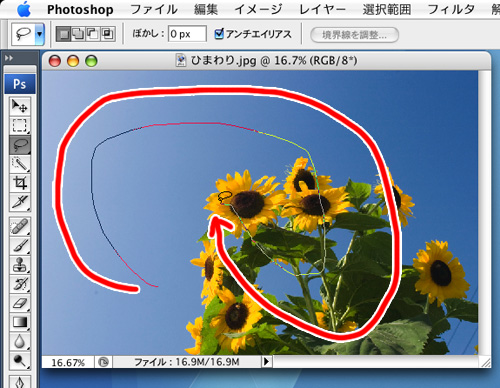500x388 pixels.
Task: Select the Rectangular Marquee tool
Action: (20, 125)
